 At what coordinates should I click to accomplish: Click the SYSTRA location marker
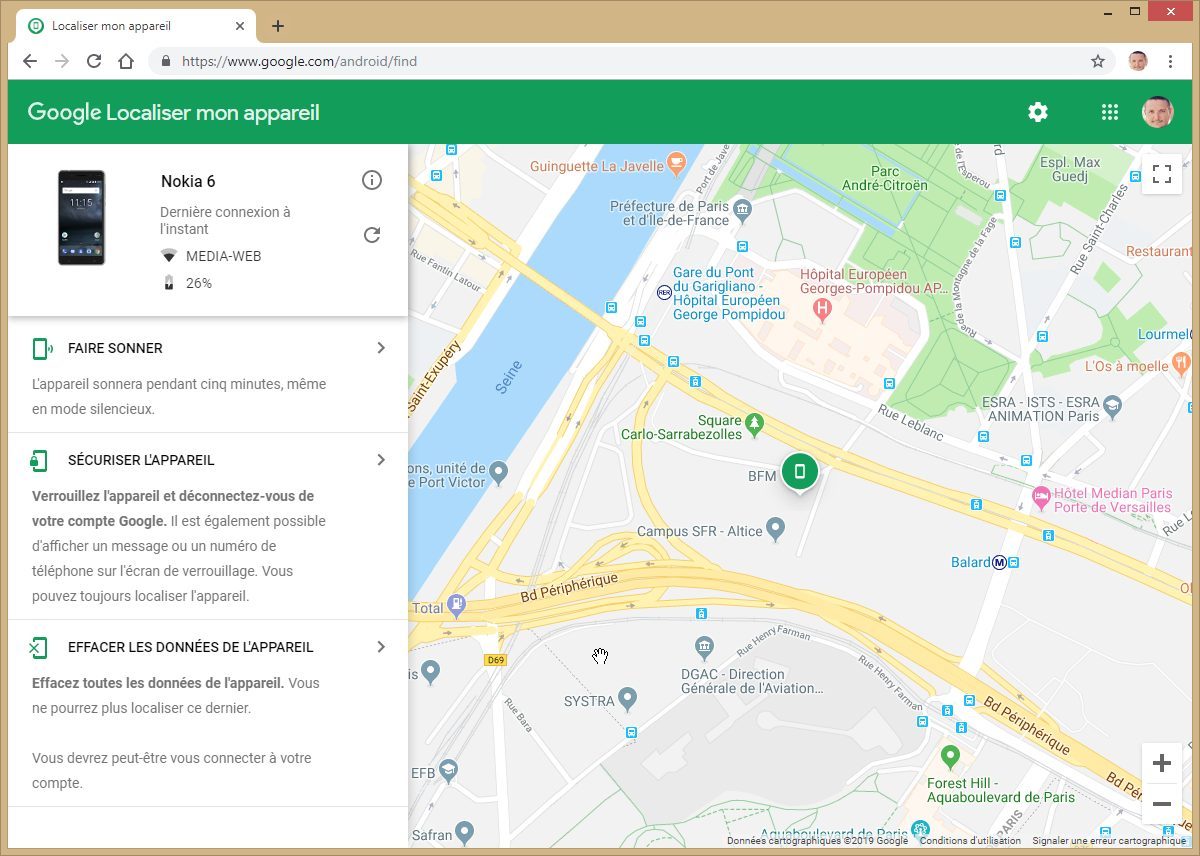(627, 697)
